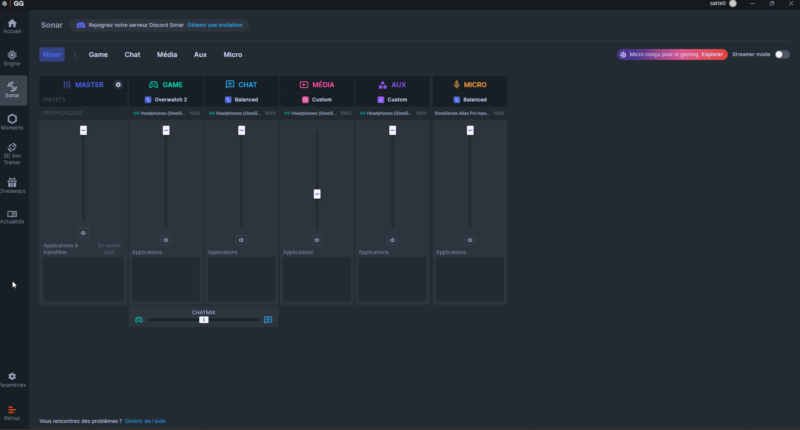This screenshot has height=430, width=800.
Task: Switch to the Micro tab
Action: pos(232,54)
